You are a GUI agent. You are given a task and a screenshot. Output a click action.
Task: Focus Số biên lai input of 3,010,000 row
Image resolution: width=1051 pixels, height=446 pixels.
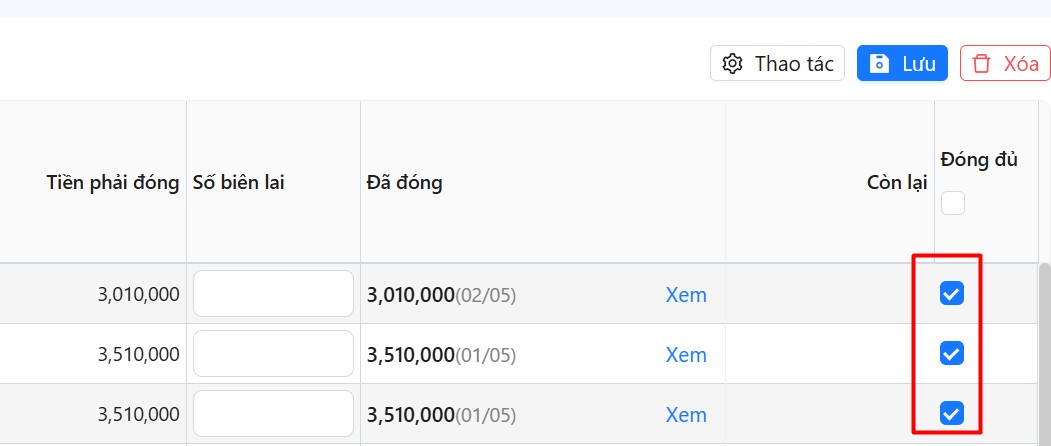(273, 294)
